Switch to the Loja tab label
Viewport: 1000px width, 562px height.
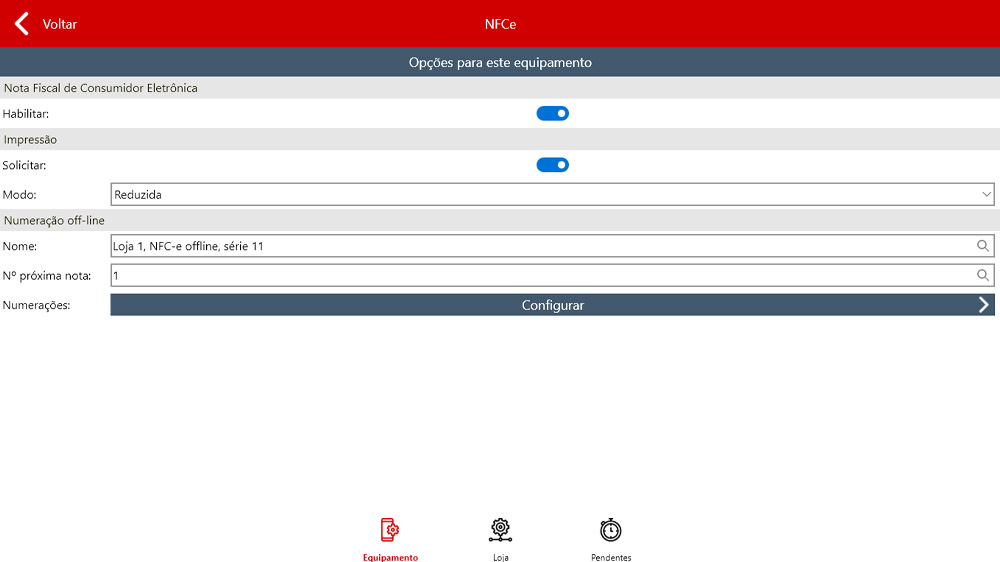click(x=500, y=557)
